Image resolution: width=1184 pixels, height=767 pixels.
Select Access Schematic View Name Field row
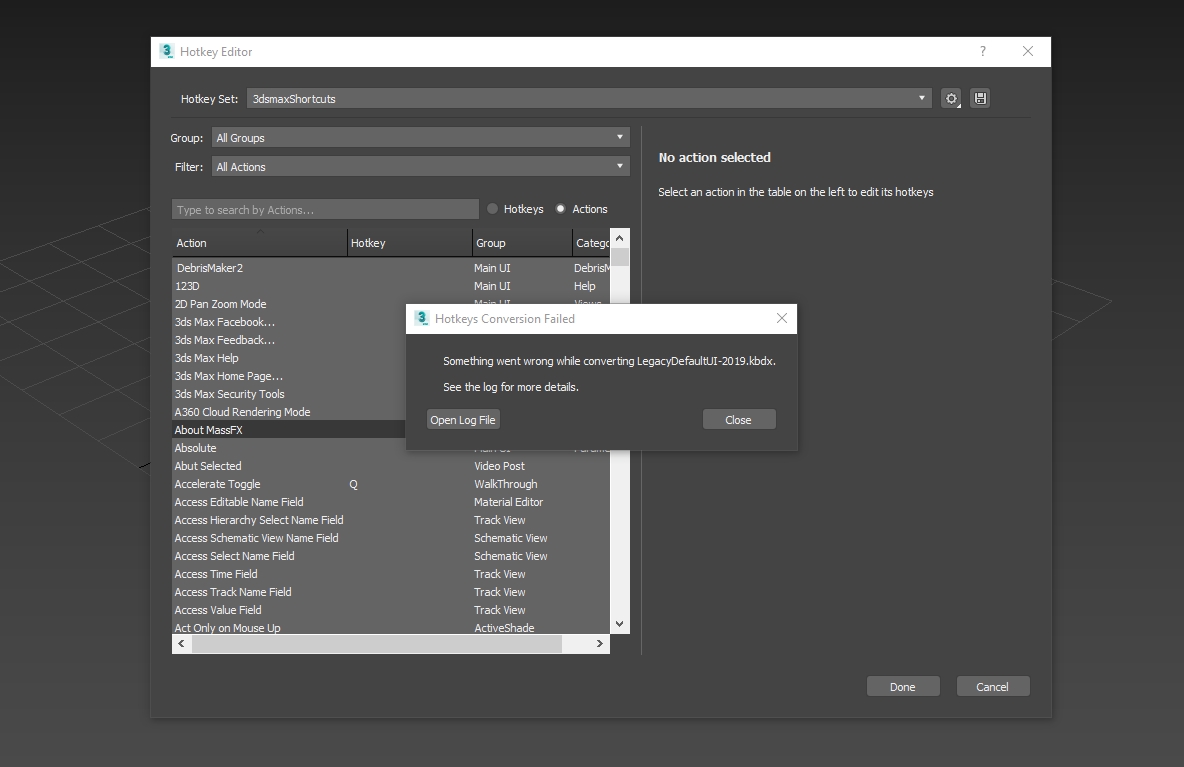390,538
